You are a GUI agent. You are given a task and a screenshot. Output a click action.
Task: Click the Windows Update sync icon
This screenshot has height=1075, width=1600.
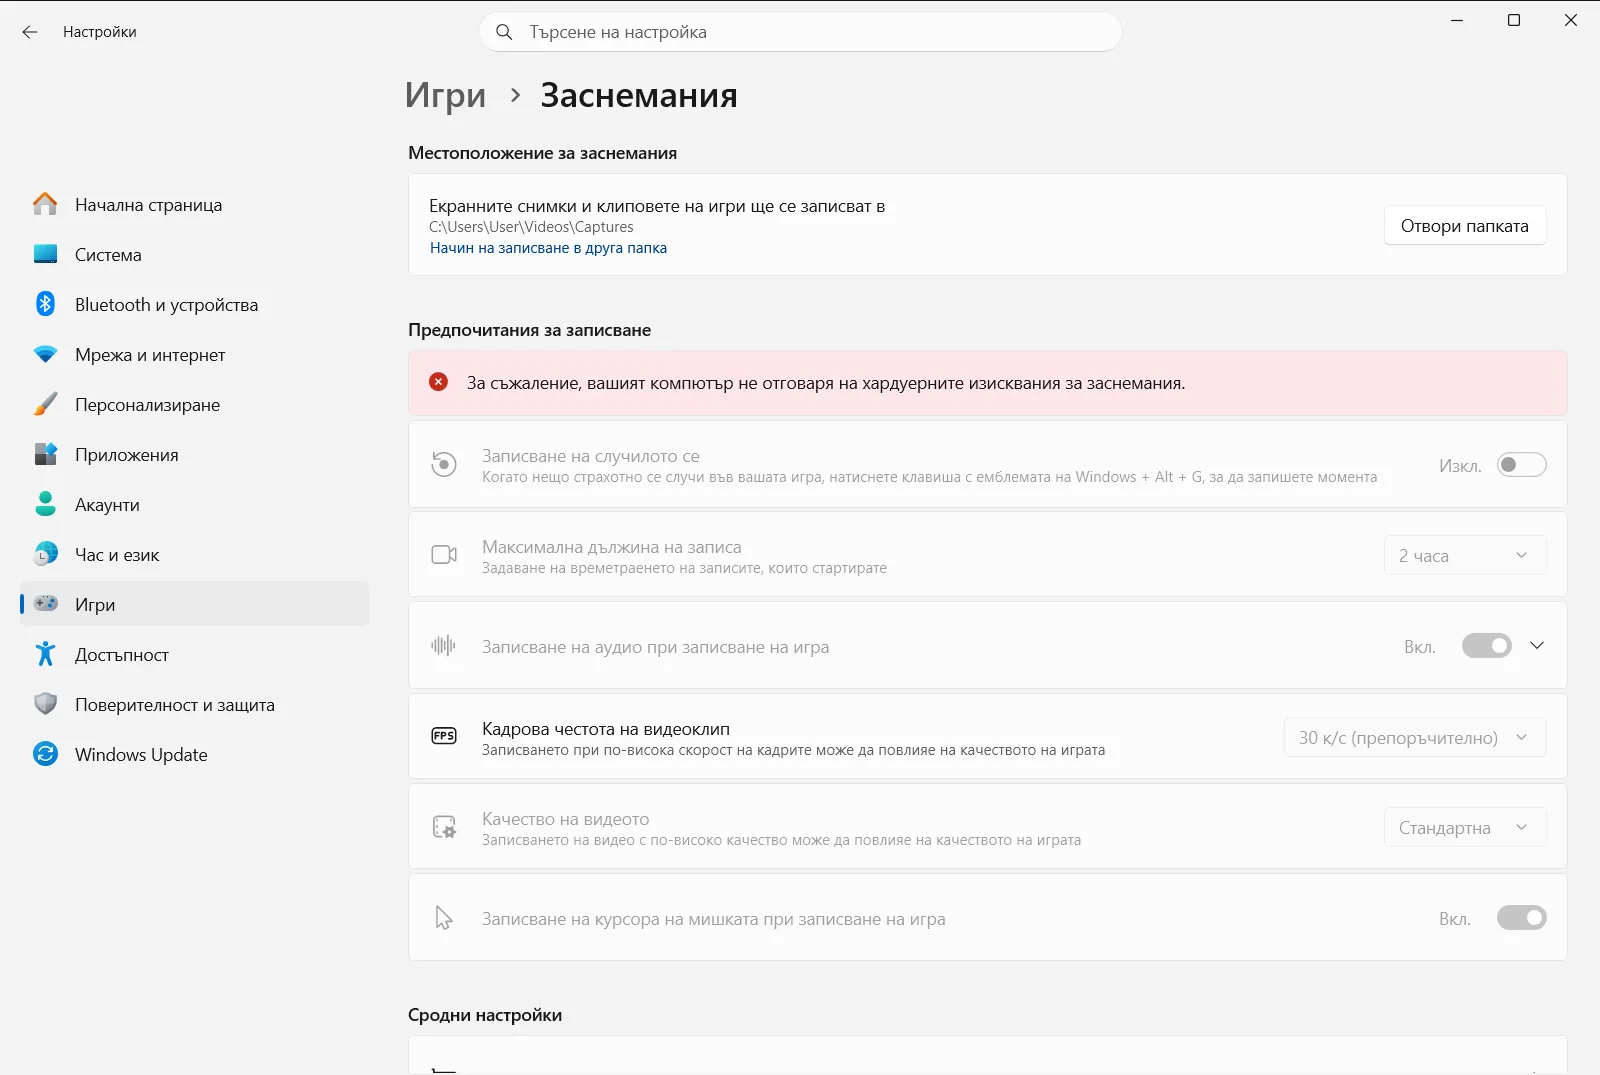point(45,754)
